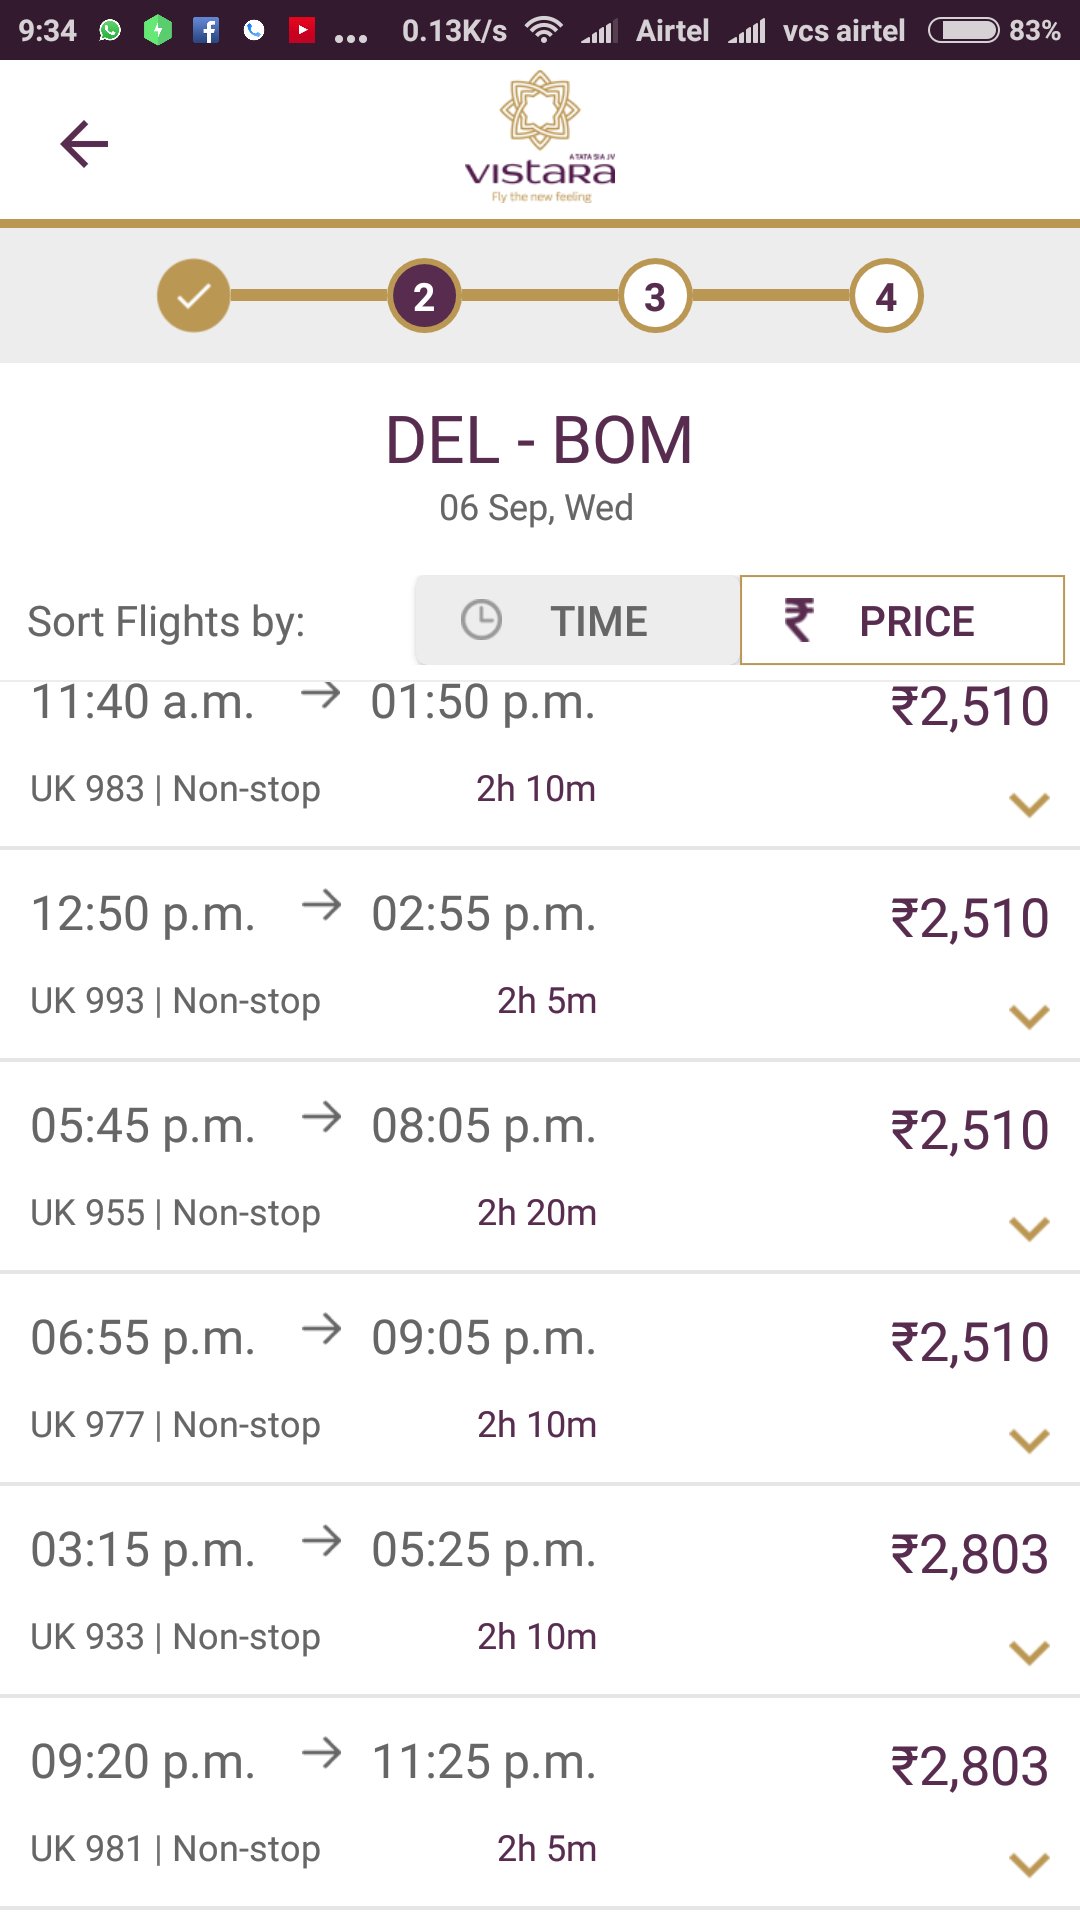This screenshot has height=1920, width=1080.
Task: Select the 06:55 p.m. to 09:05 p.m. flight
Action: tap(540, 1379)
